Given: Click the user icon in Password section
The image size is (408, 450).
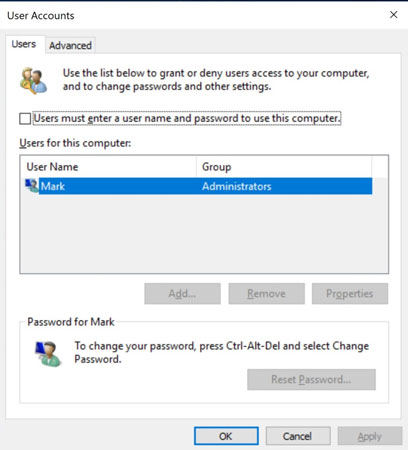Looking at the screenshot, I should point(48,354).
